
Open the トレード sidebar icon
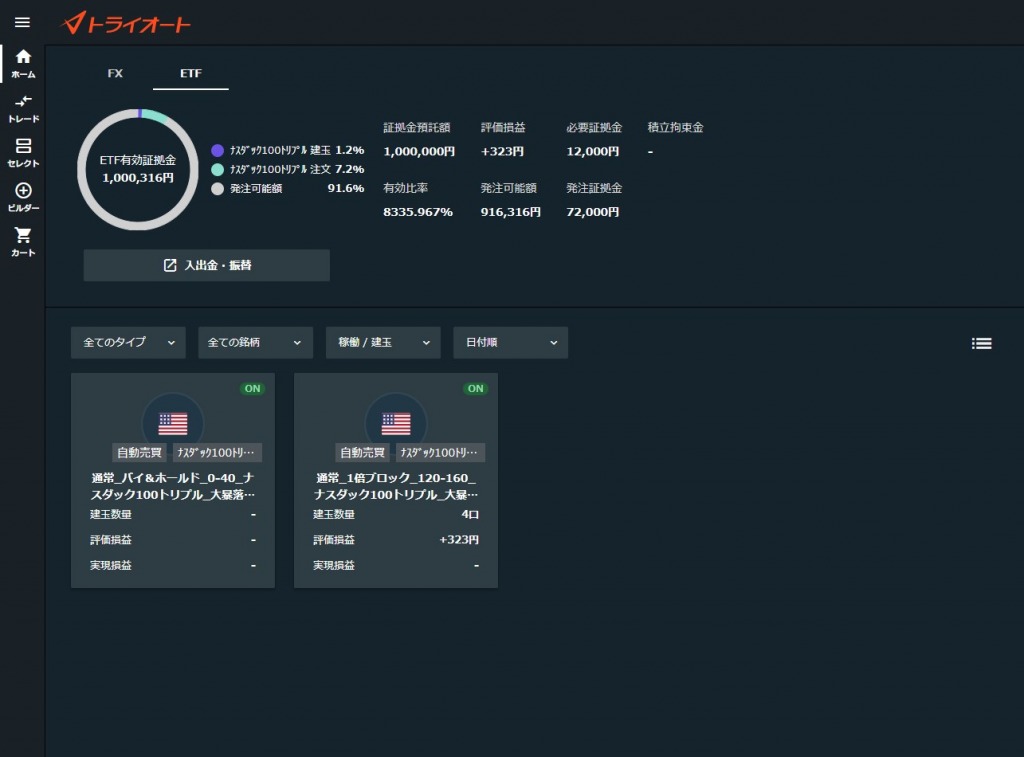point(23,108)
